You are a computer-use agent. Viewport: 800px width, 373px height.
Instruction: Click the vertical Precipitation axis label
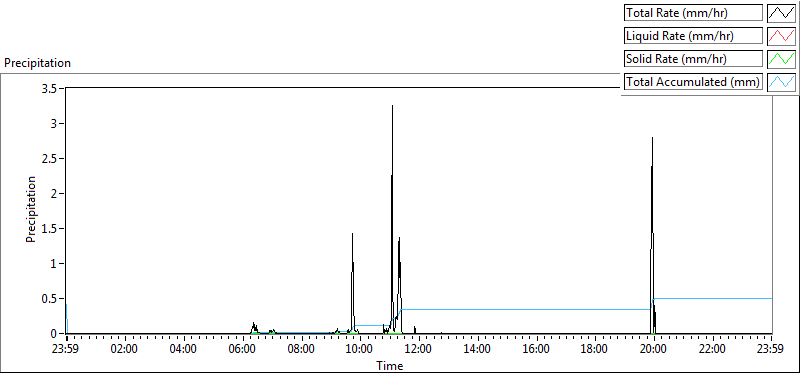(x=31, y=209)
